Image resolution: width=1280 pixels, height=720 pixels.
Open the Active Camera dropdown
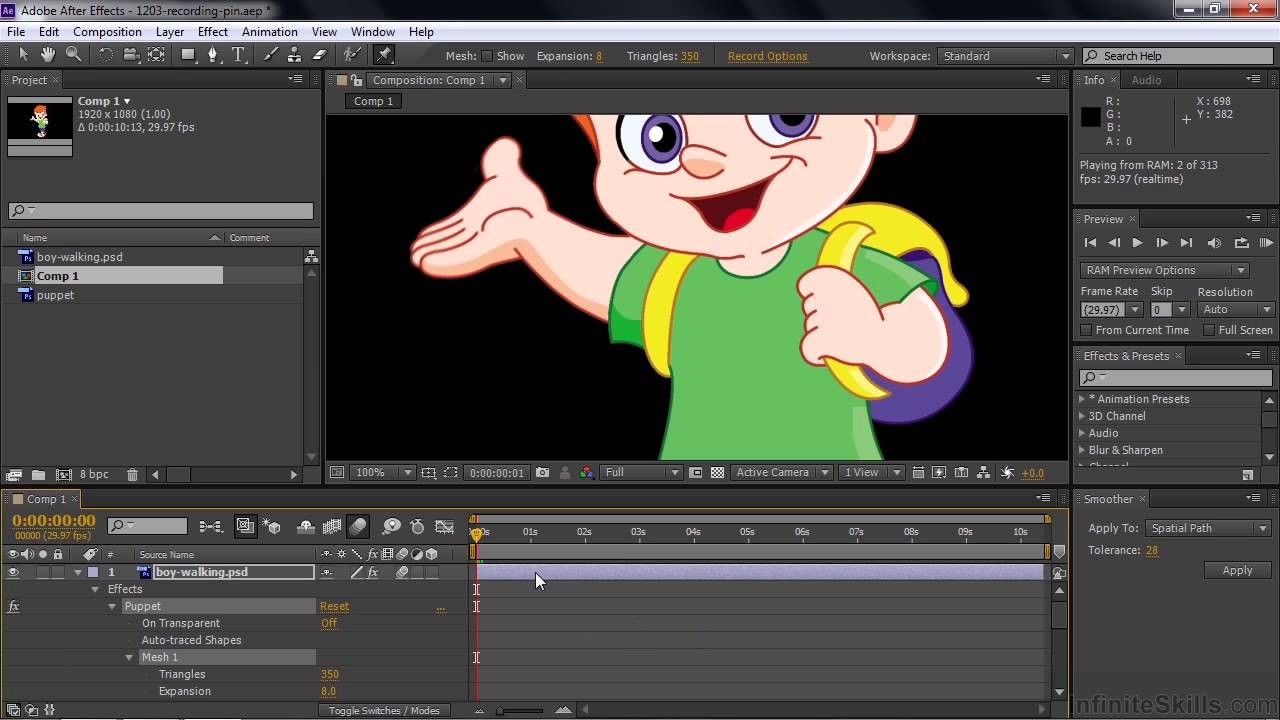click(x=781, y=473)
